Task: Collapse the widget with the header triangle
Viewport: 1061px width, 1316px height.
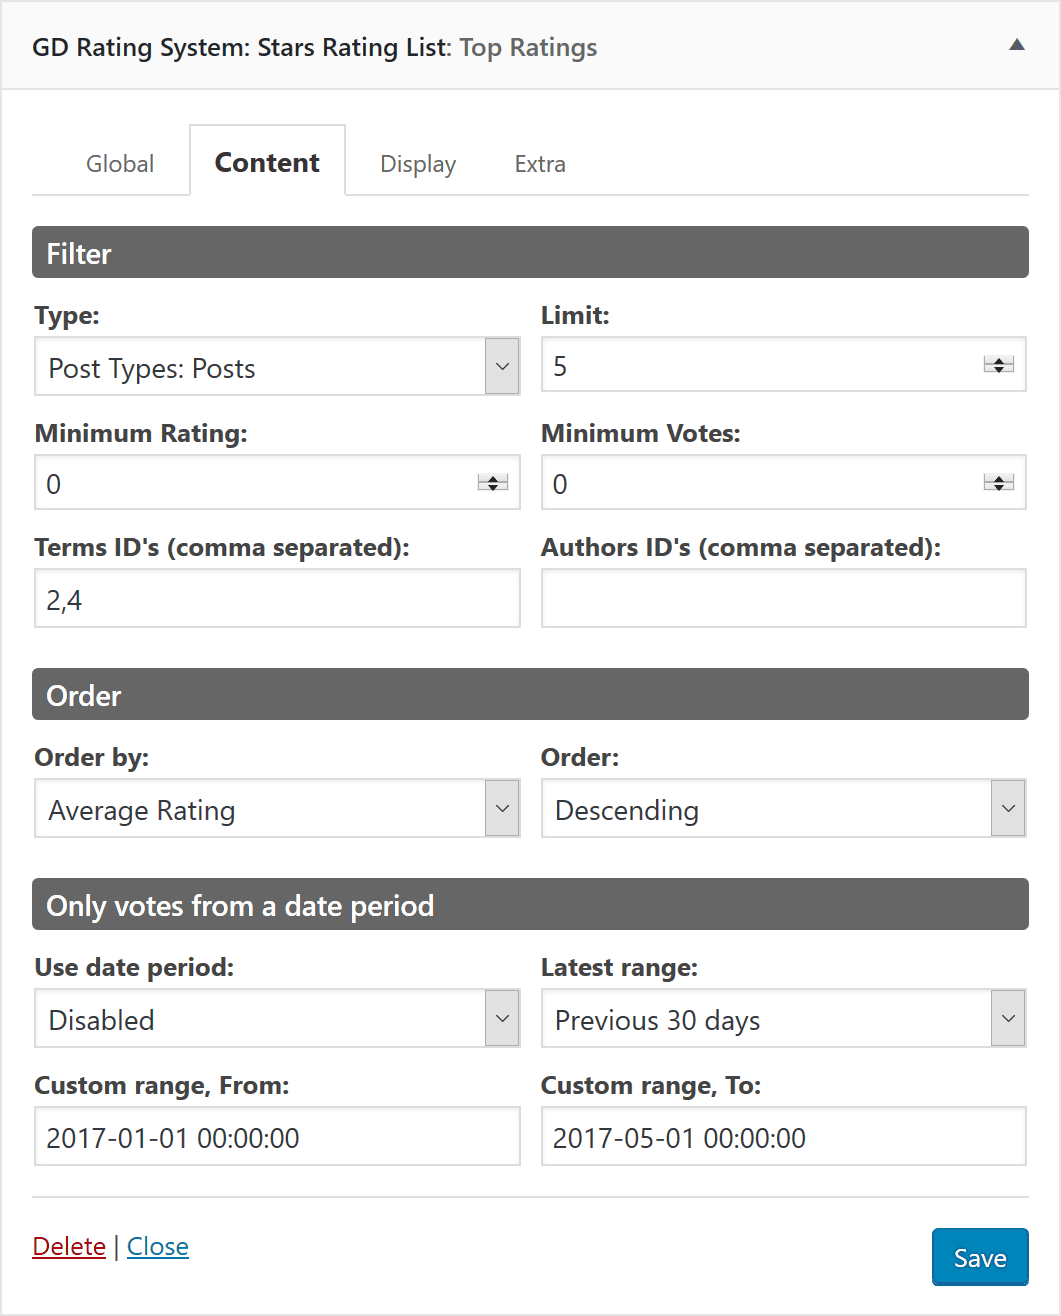Action: (x=1017, y=45)
